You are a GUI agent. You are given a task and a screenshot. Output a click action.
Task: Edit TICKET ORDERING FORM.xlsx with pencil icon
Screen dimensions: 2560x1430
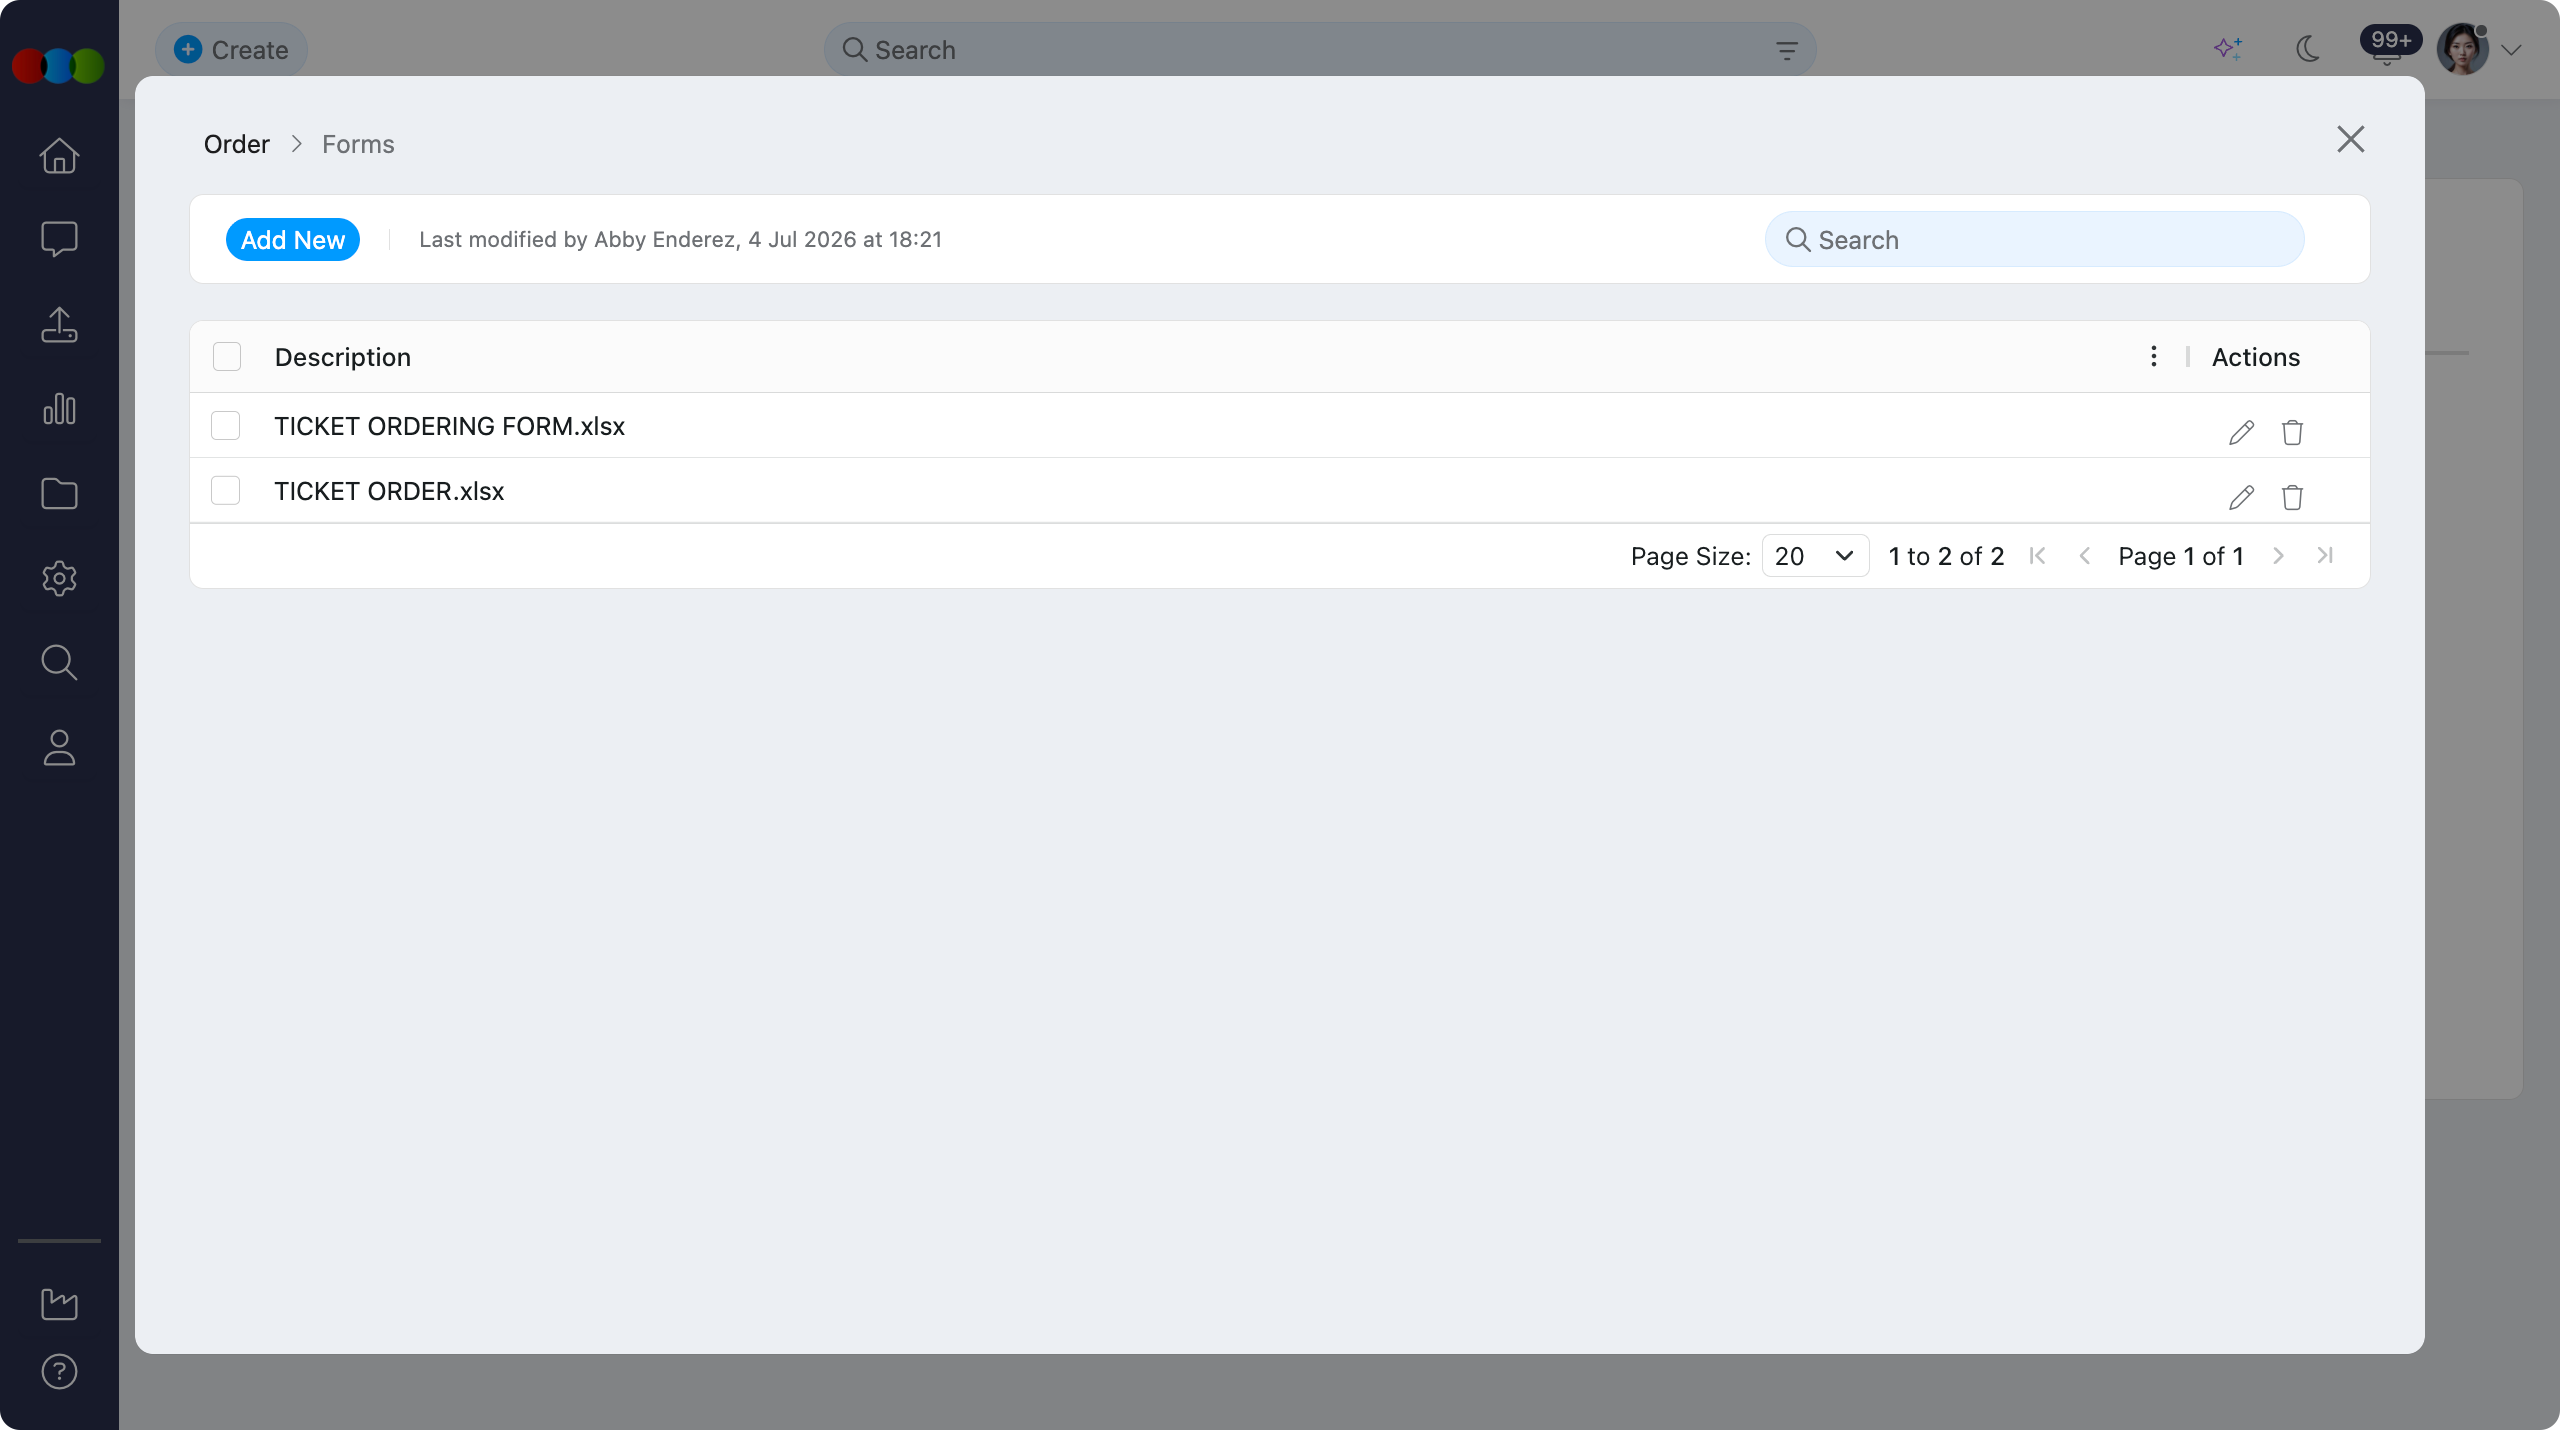pyautogui.click(x=2241, y=432)
